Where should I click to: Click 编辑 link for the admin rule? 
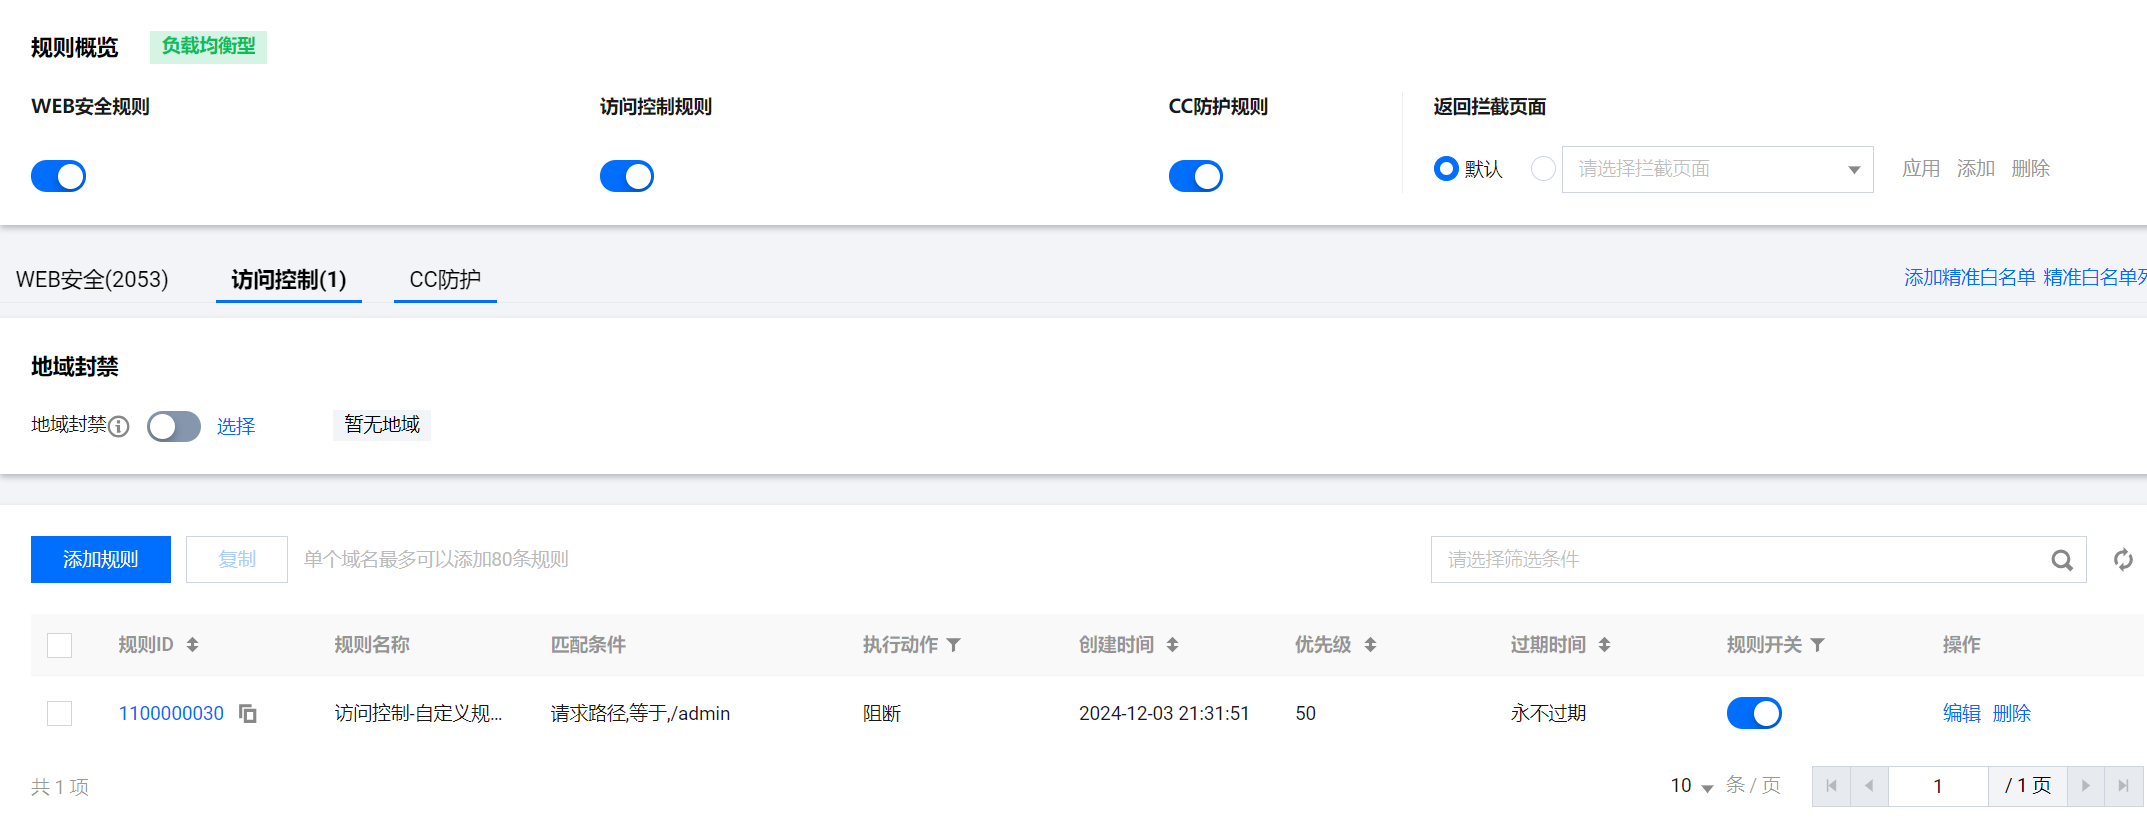(1961, 713)
